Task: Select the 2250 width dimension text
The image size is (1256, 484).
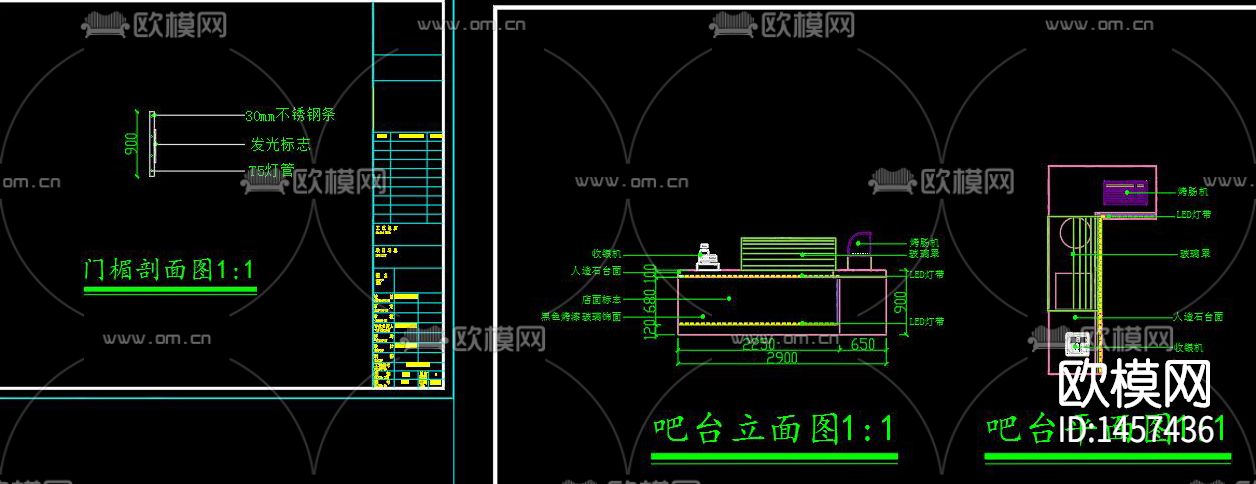Action: [x=759, y=345]
